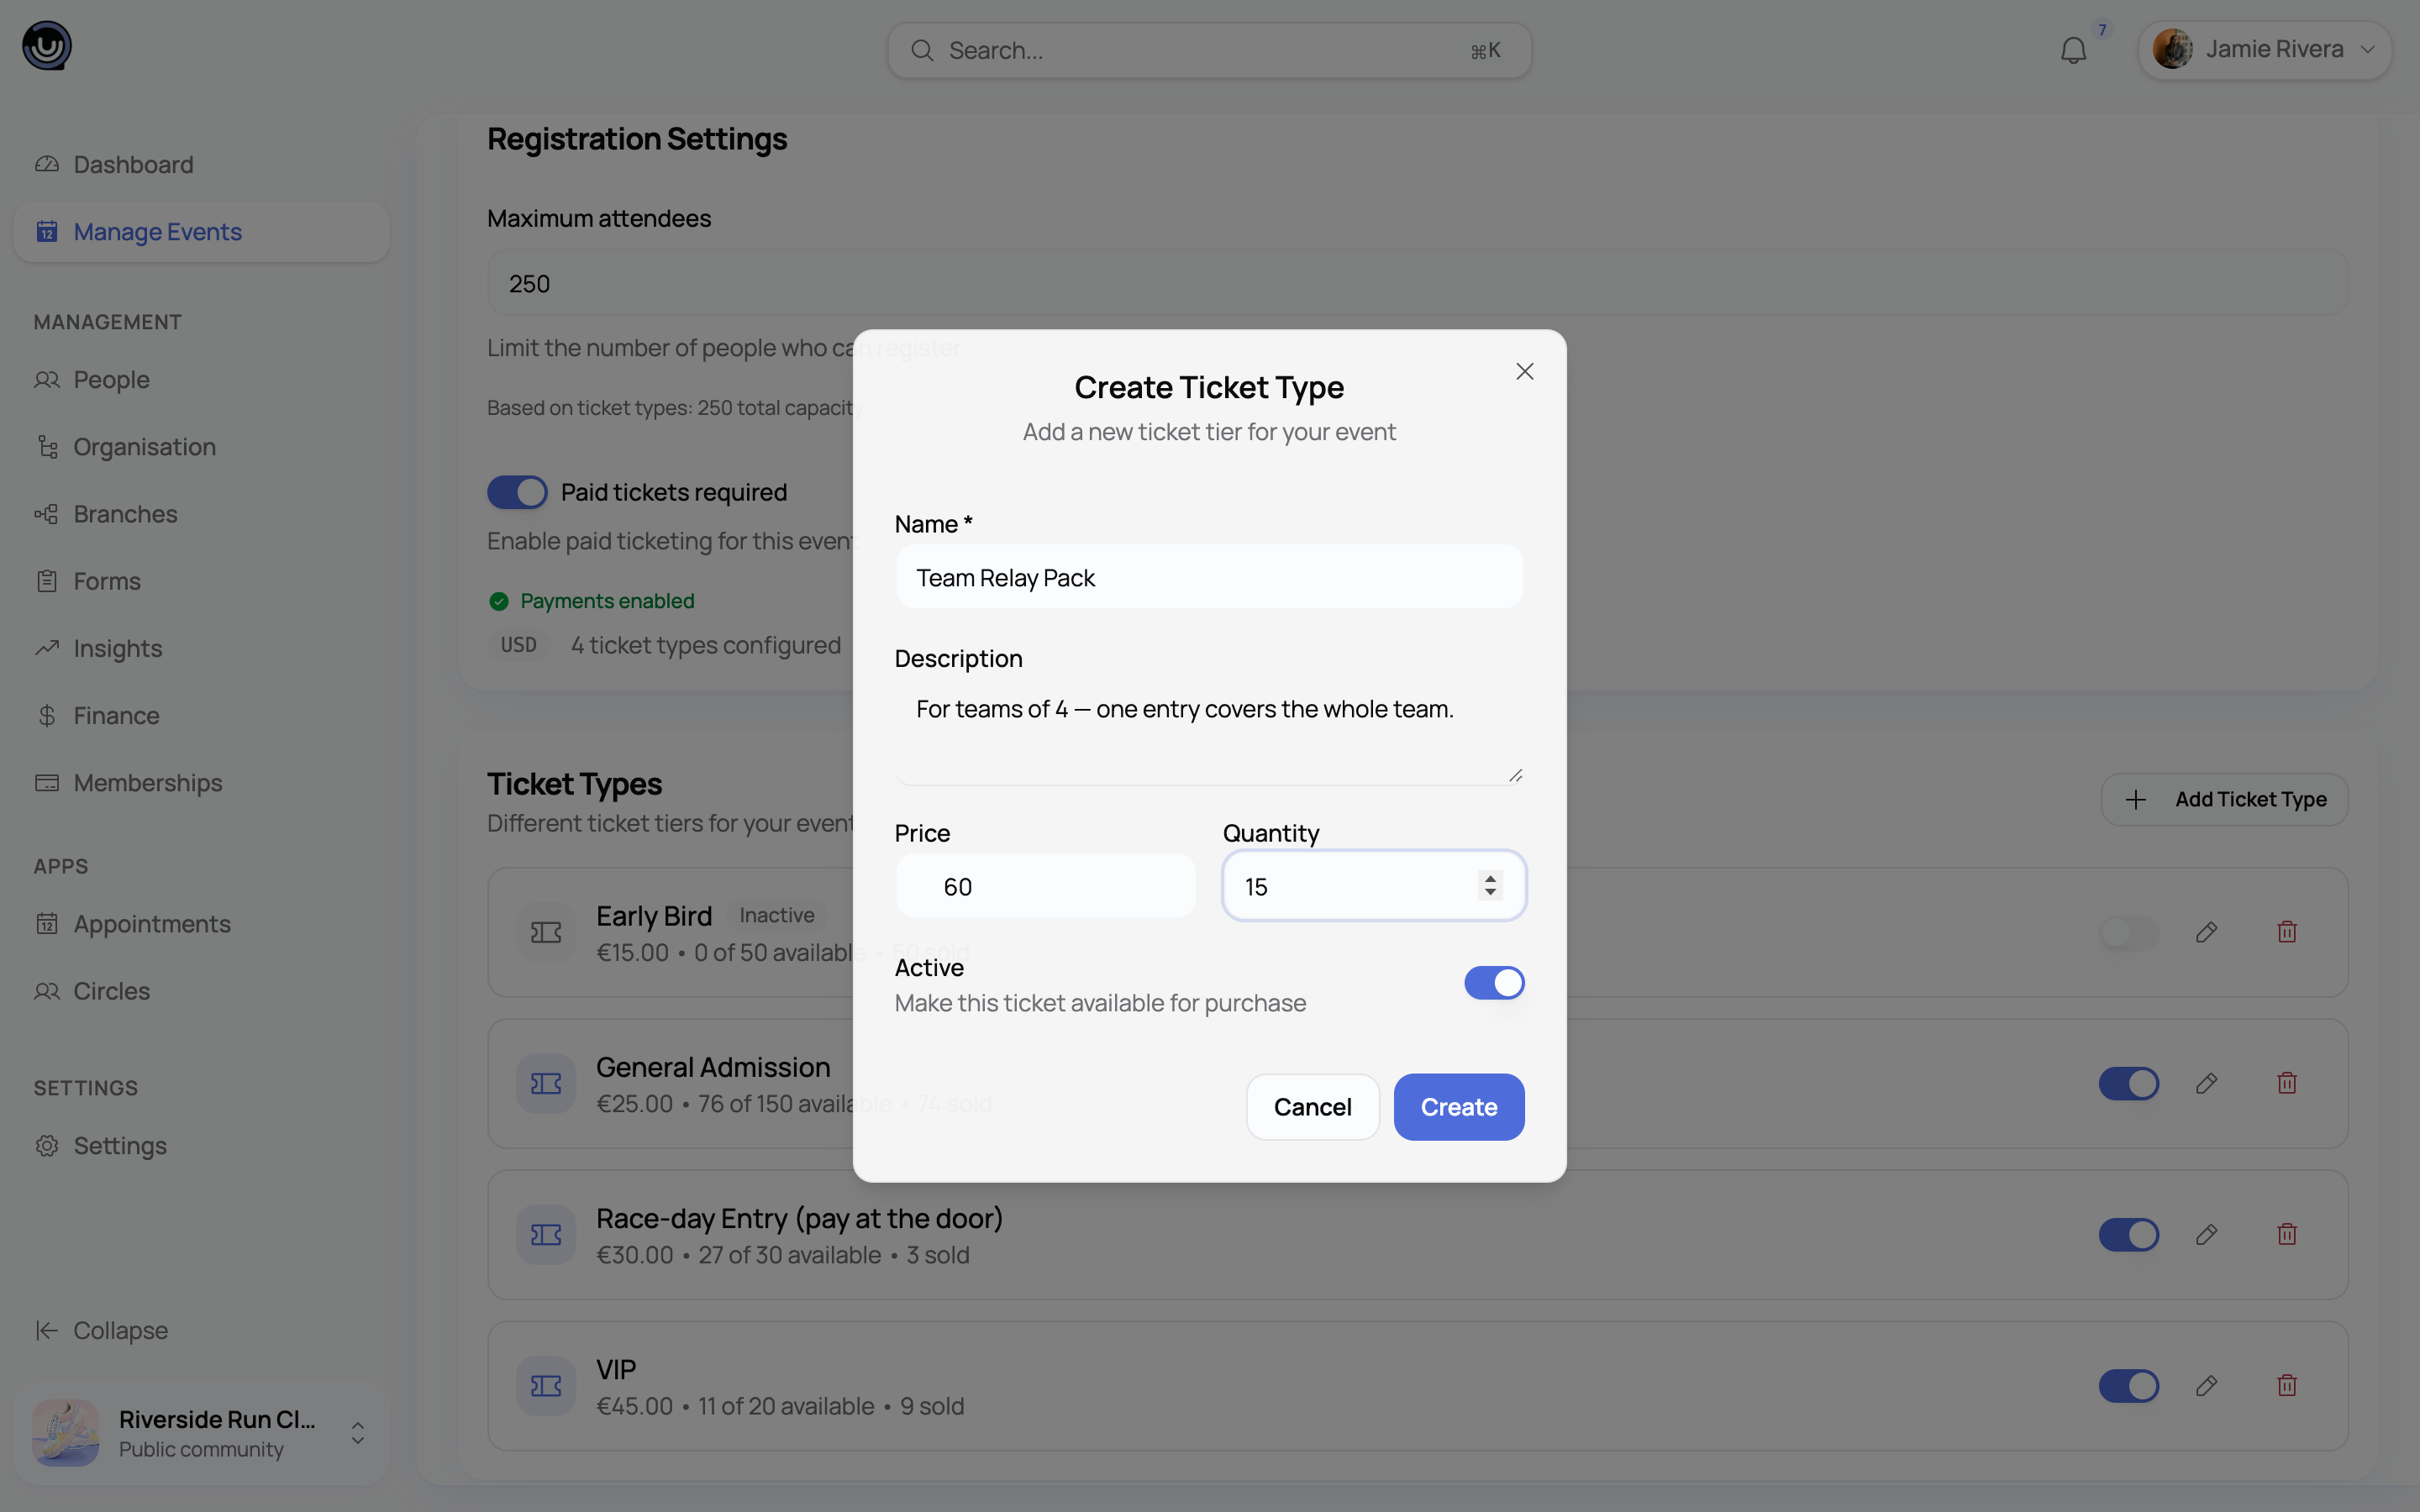Viewport: 2420px width, 1512px height.
Task: Open the Organisation page
Action: [201, 447]
